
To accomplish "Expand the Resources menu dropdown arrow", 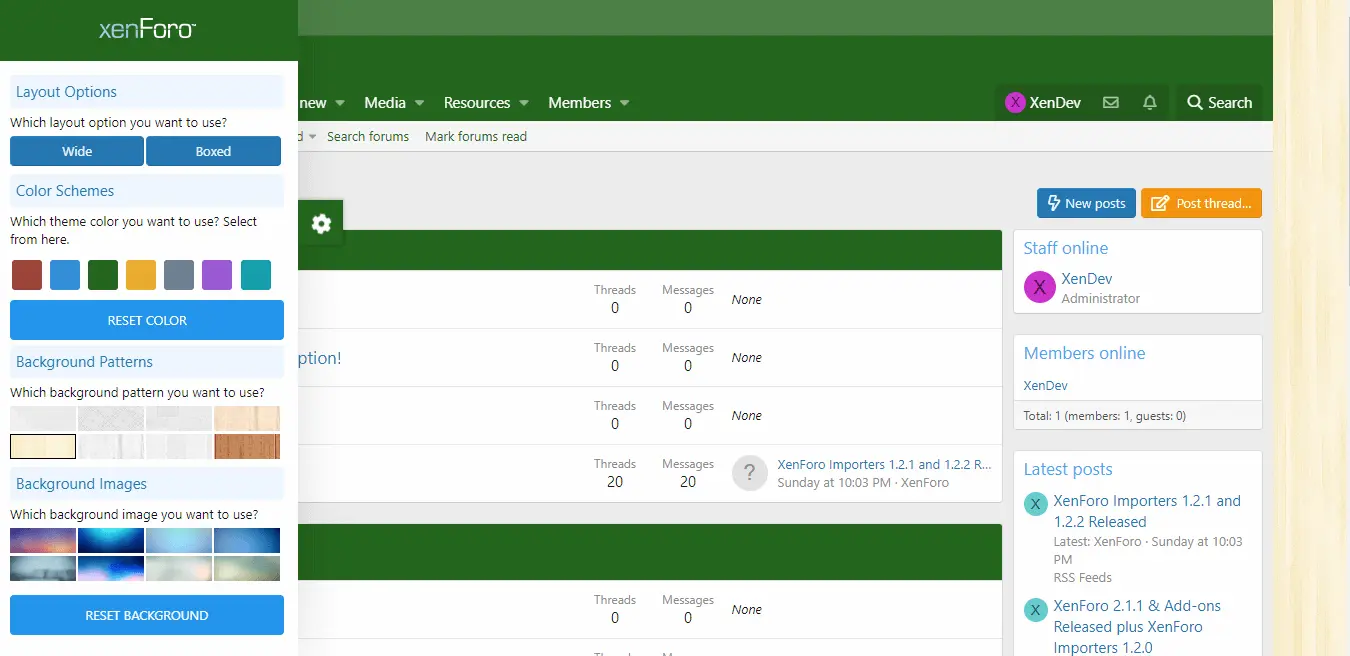I will pos(524,103).
